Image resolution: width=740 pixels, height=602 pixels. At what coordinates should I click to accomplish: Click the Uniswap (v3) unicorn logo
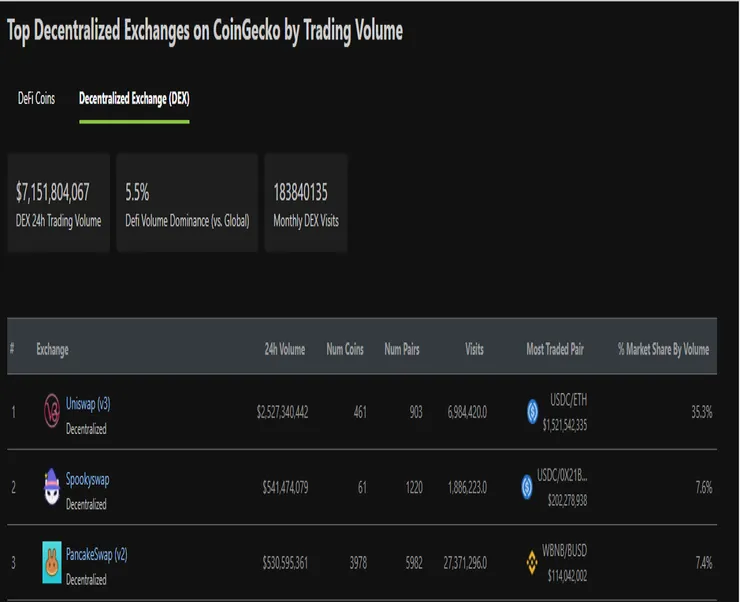[52, 411]
